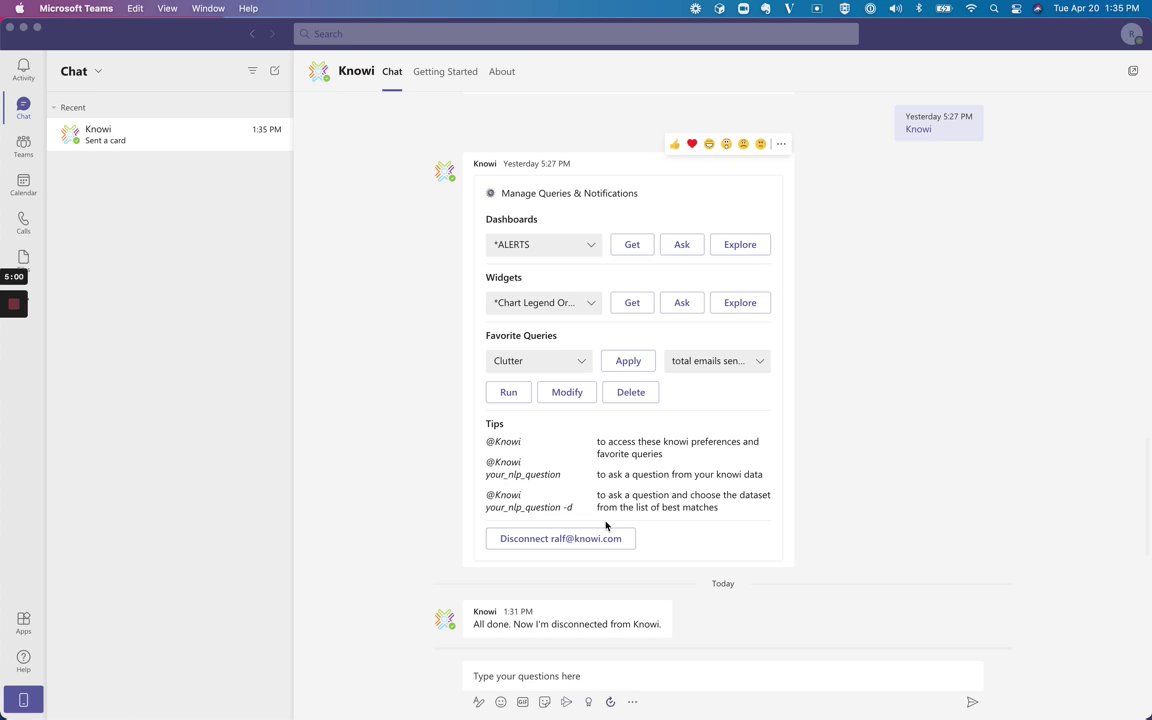The width and height of the screenshot is (1152, 720).
Task: Open the Chat header dropdown chevron
Action: coord(98,71)
